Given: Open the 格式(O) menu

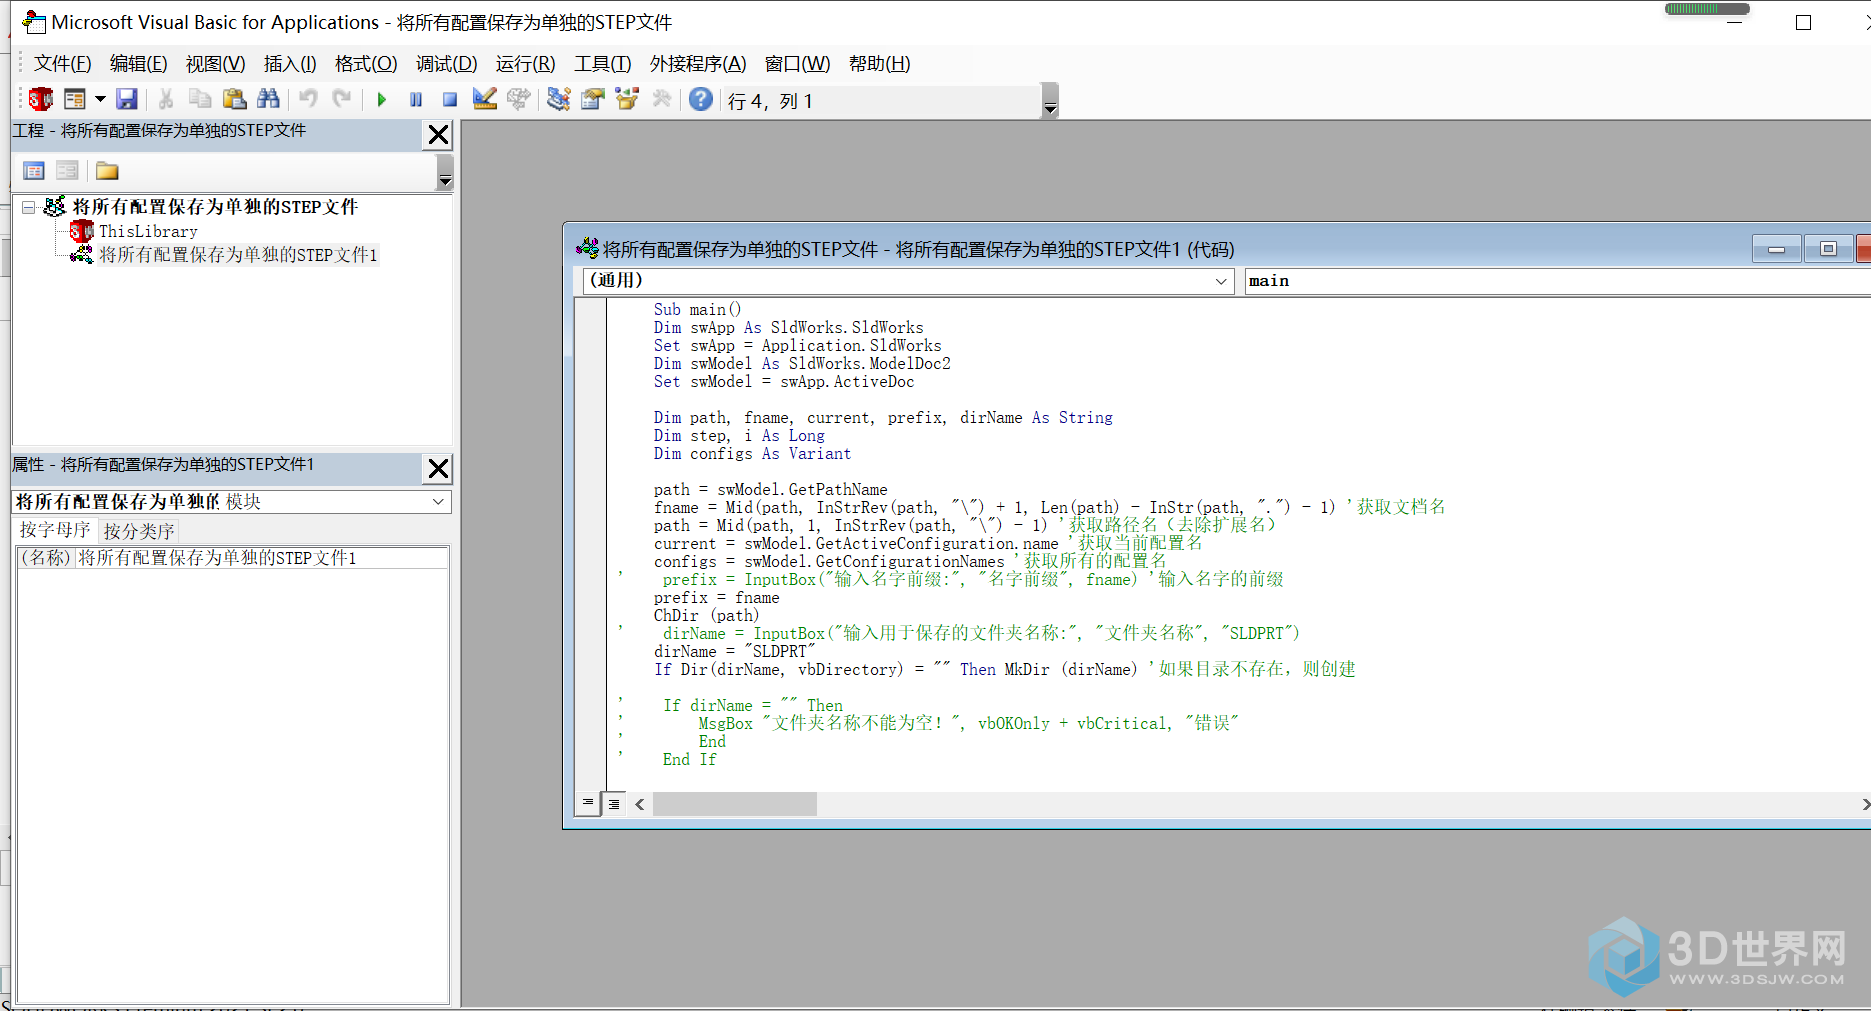Looking at the screenshot, I should (366, 64).
